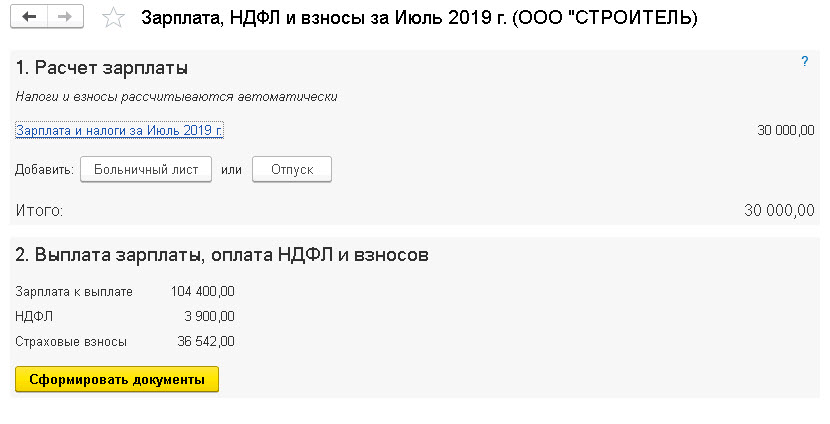Click the page title Зарплата, НДФЛ и взносы
The image size is (830, 424).
point(419,18)
